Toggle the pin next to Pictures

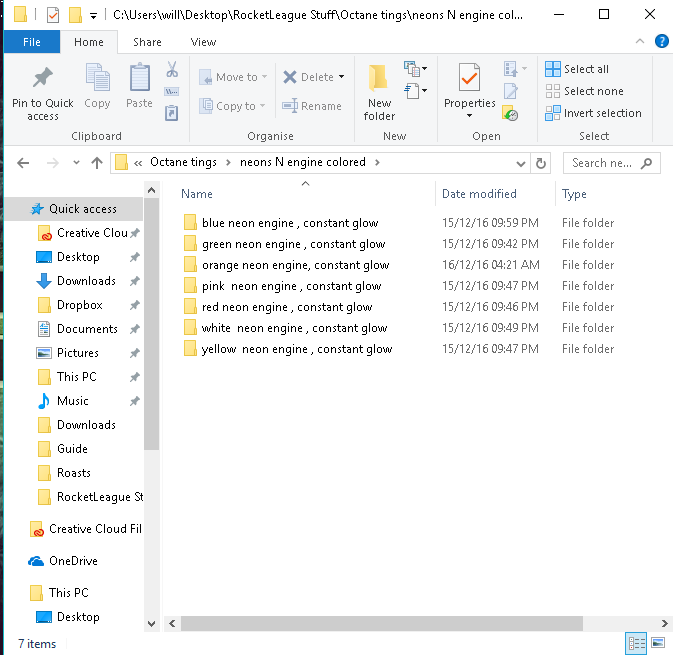[135, 353]
